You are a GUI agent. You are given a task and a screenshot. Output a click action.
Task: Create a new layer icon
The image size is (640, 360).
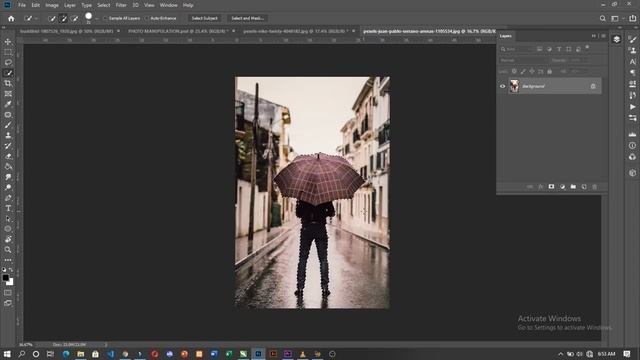click(584, 187)
